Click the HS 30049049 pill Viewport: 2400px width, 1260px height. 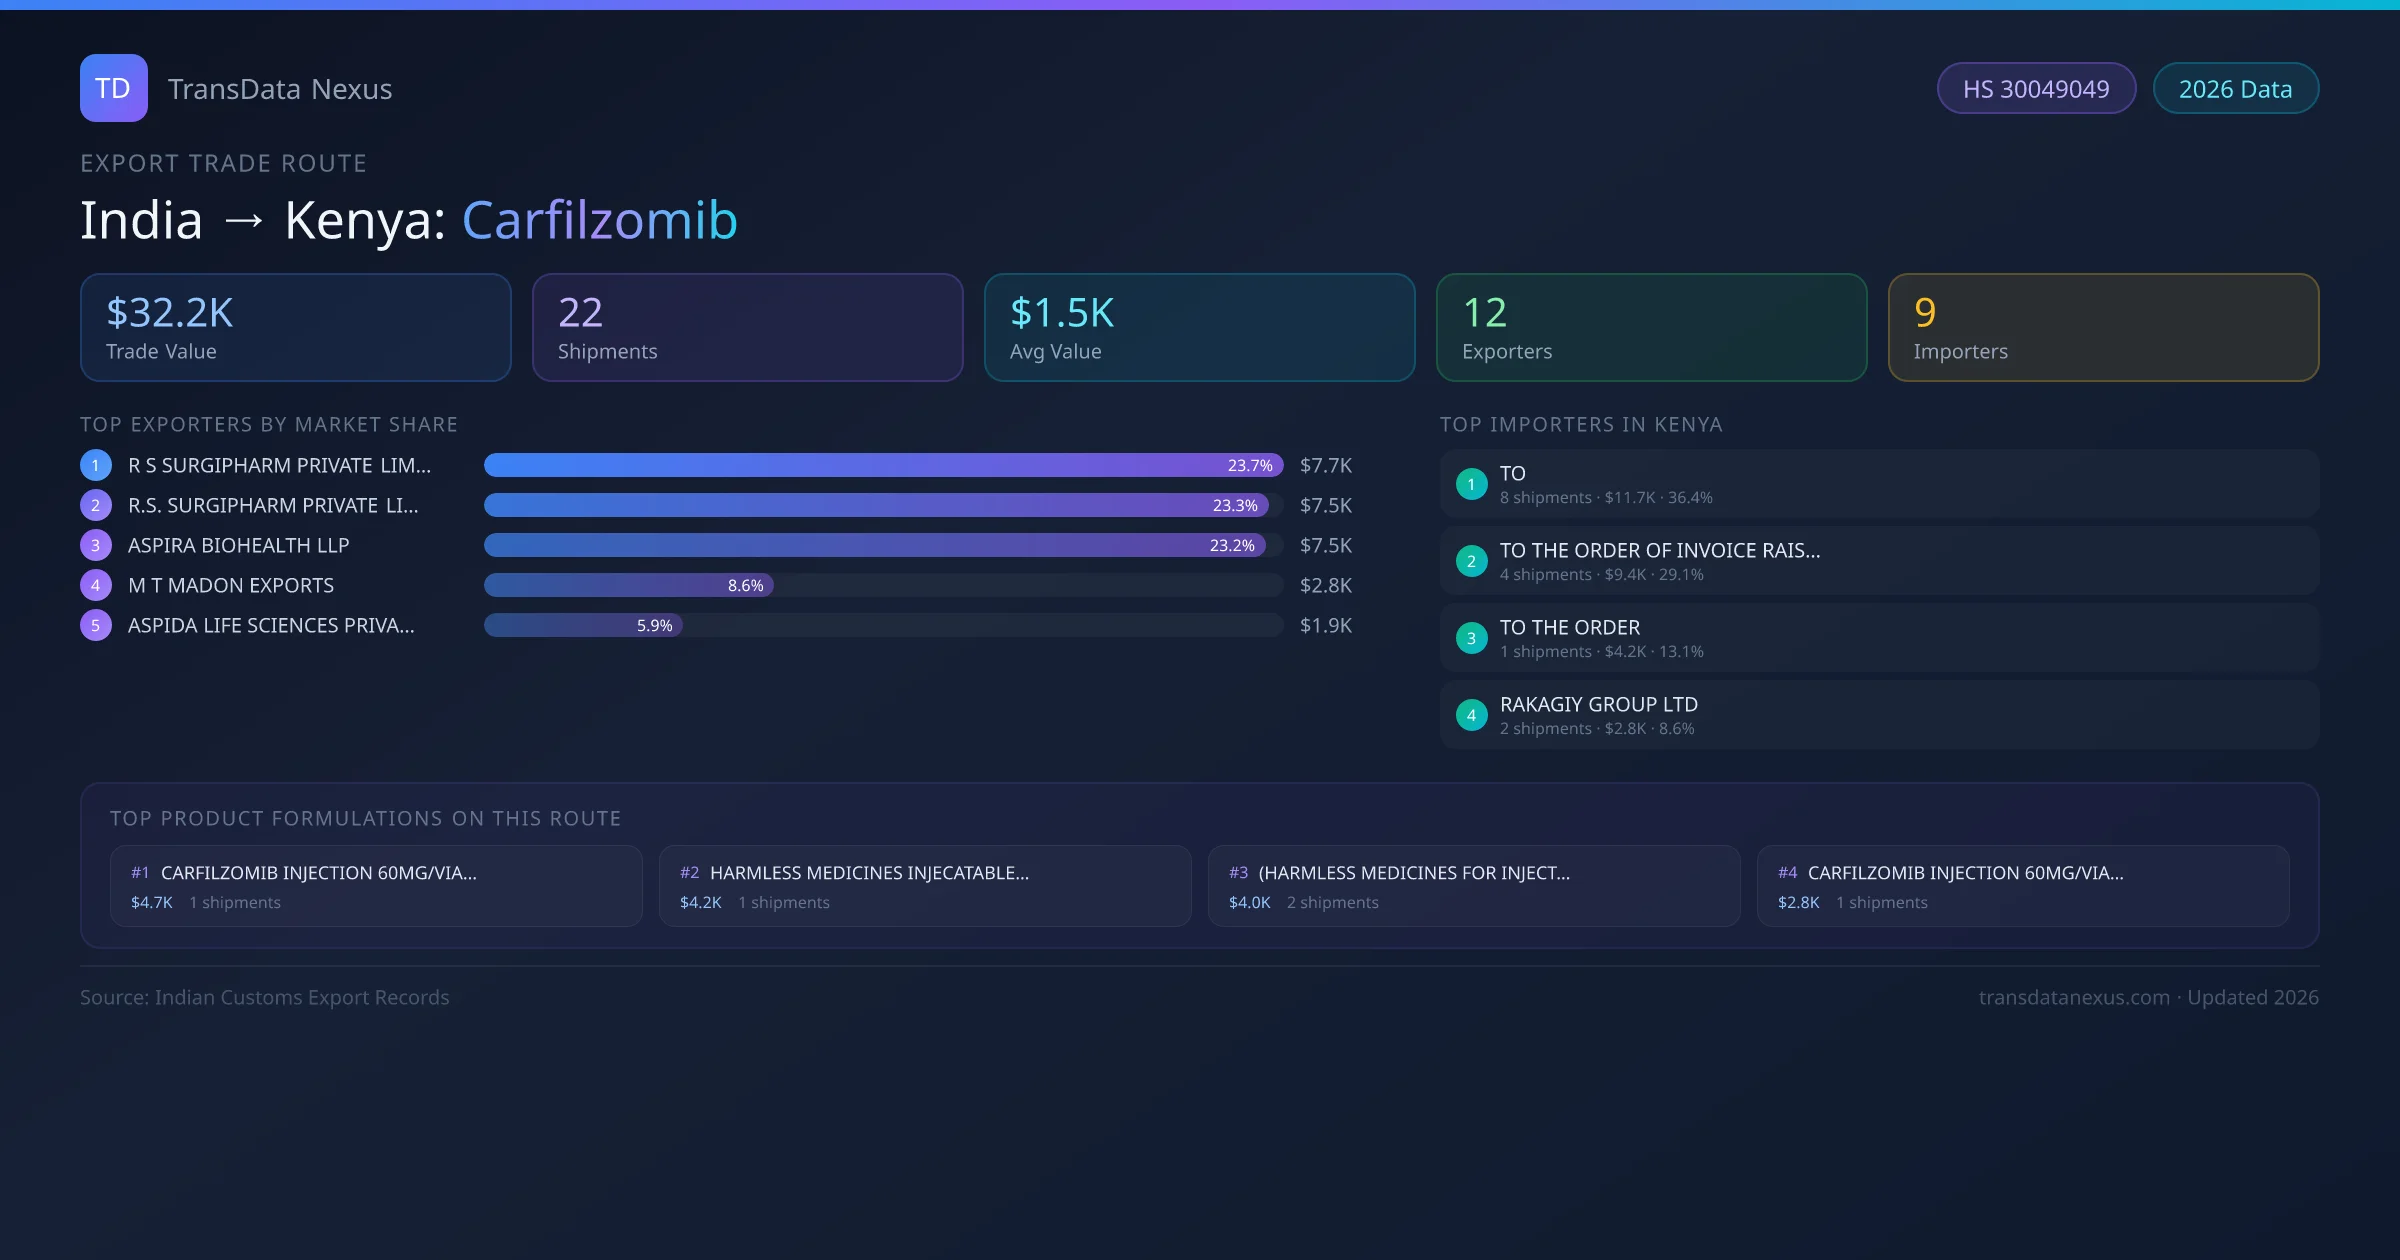(2036, 89)
